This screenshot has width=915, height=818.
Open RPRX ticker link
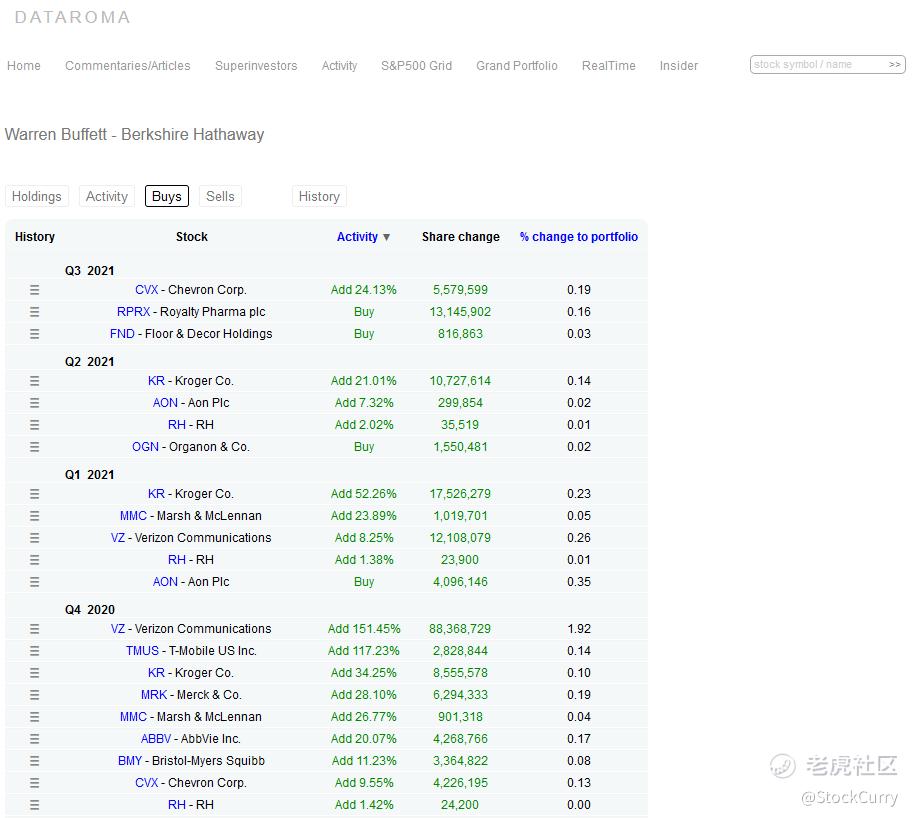click(x=133, y=312)
